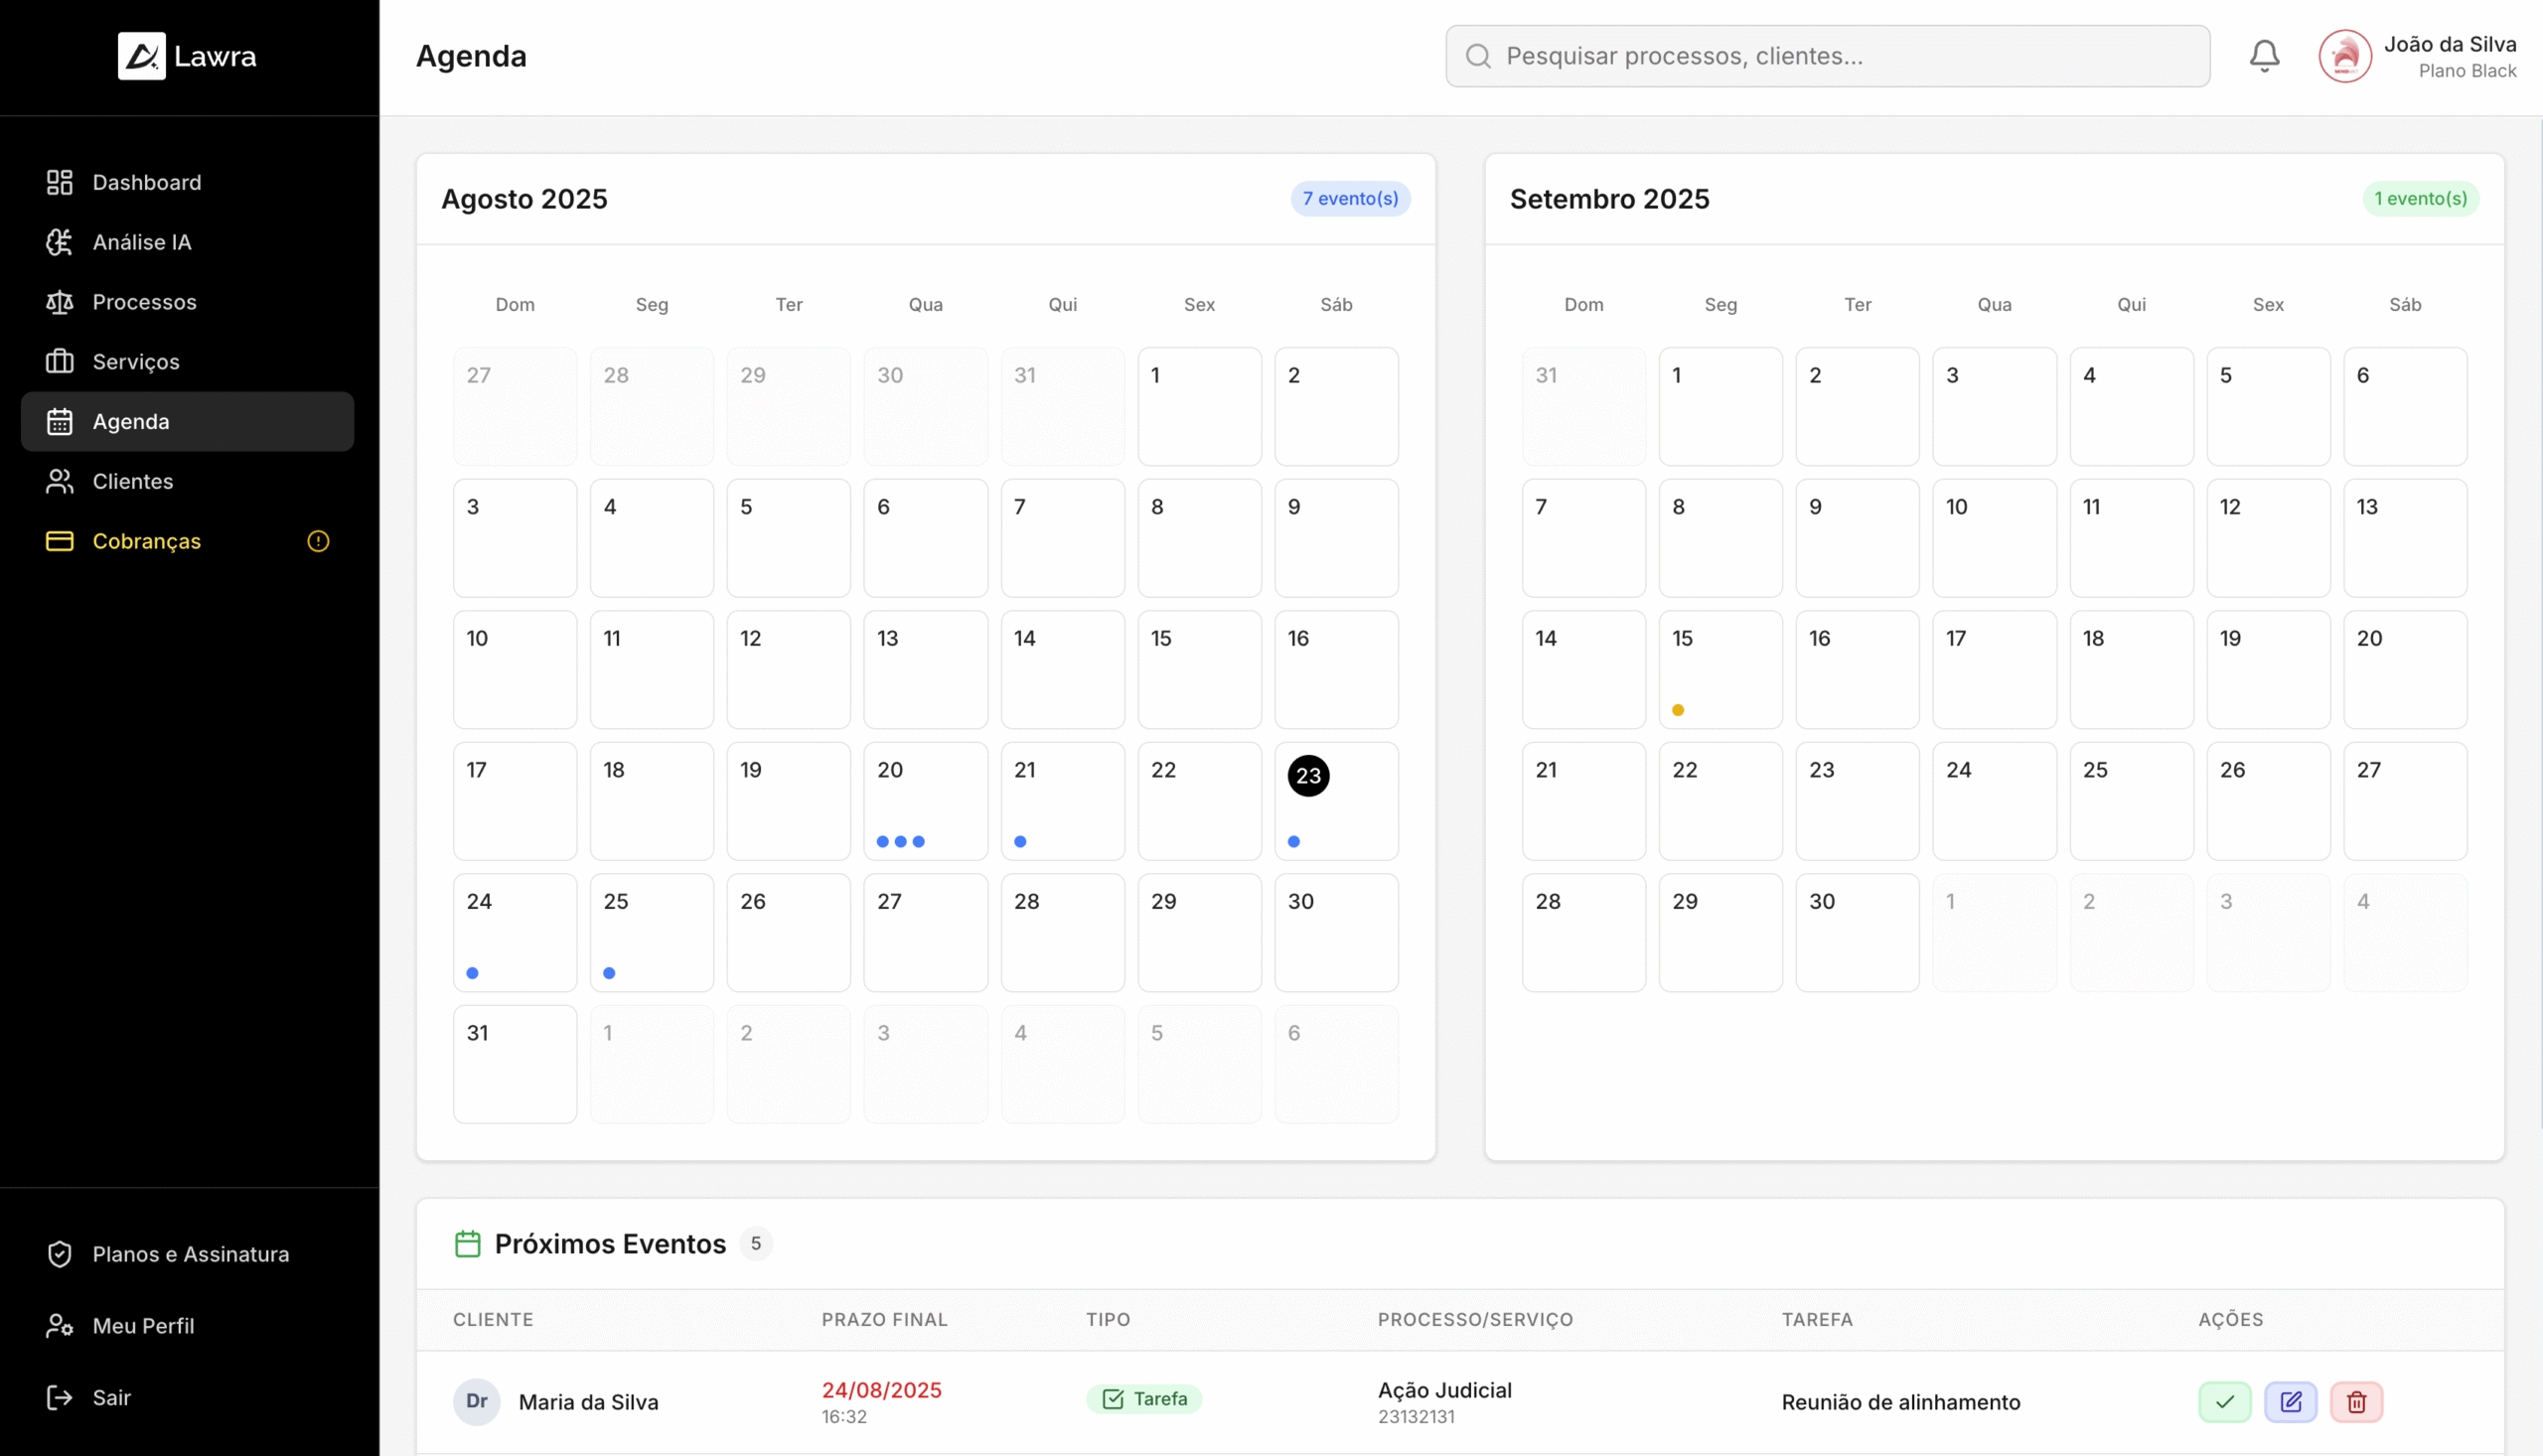Click the 7 evento(s) badge

pos(1349,198)
